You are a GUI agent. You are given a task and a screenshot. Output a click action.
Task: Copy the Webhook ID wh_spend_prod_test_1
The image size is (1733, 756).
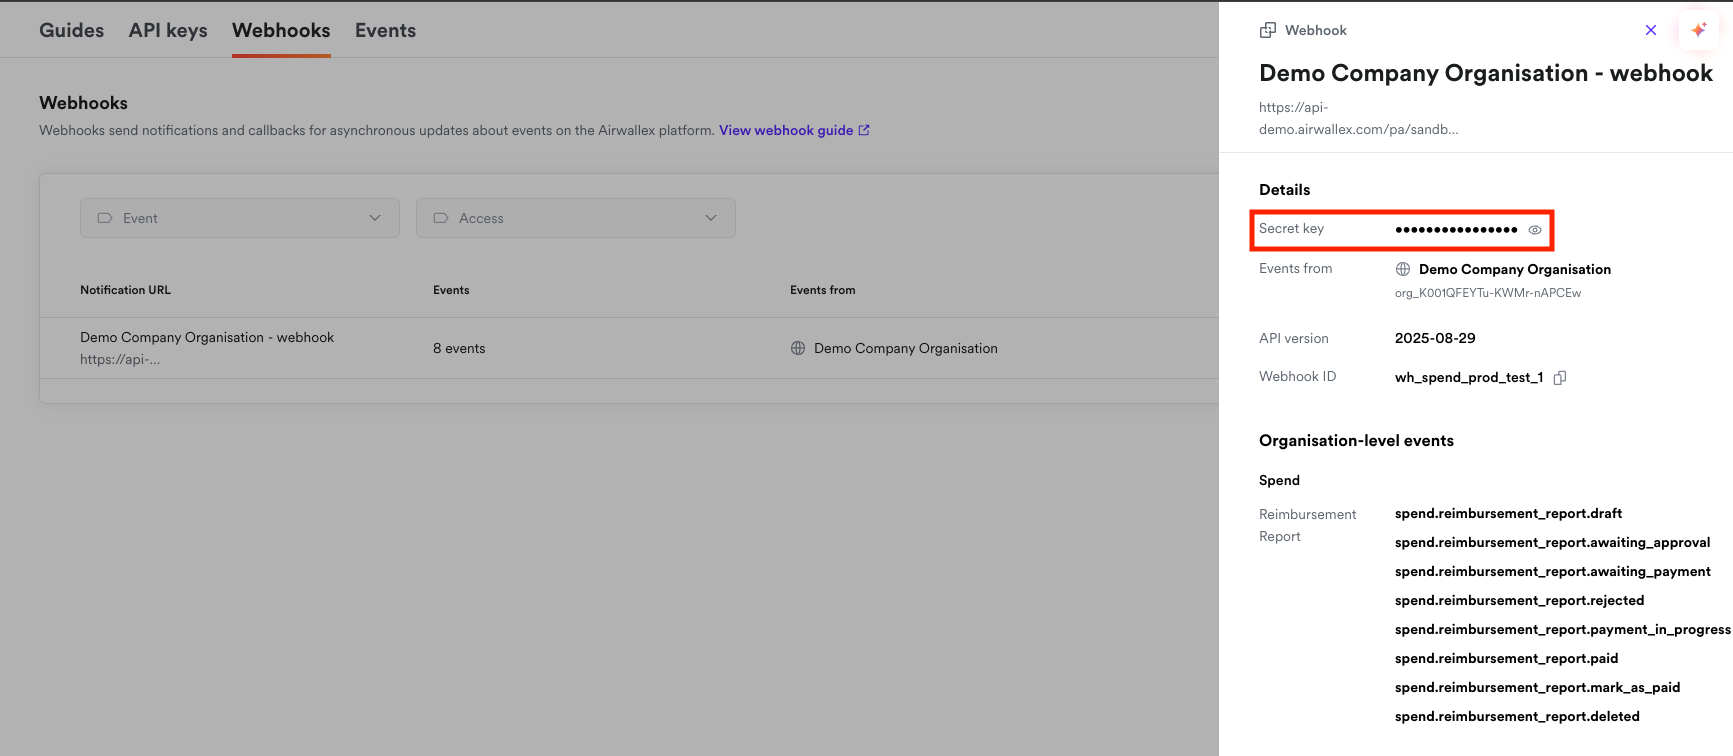tap(1560, 377)
